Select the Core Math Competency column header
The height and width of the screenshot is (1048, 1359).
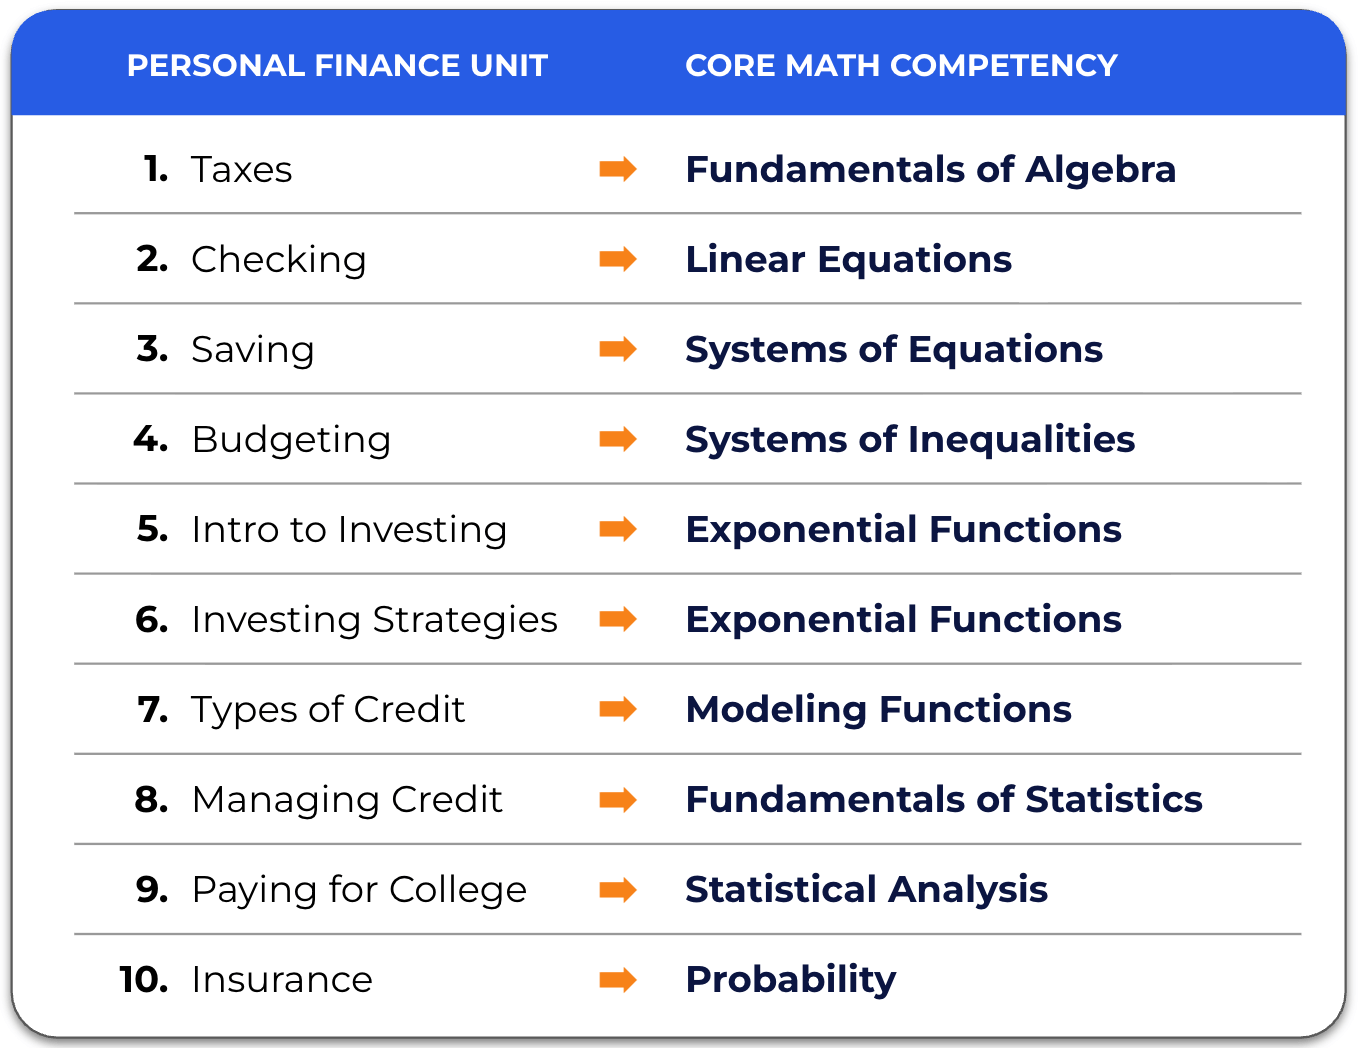click(x=901, y=65)
